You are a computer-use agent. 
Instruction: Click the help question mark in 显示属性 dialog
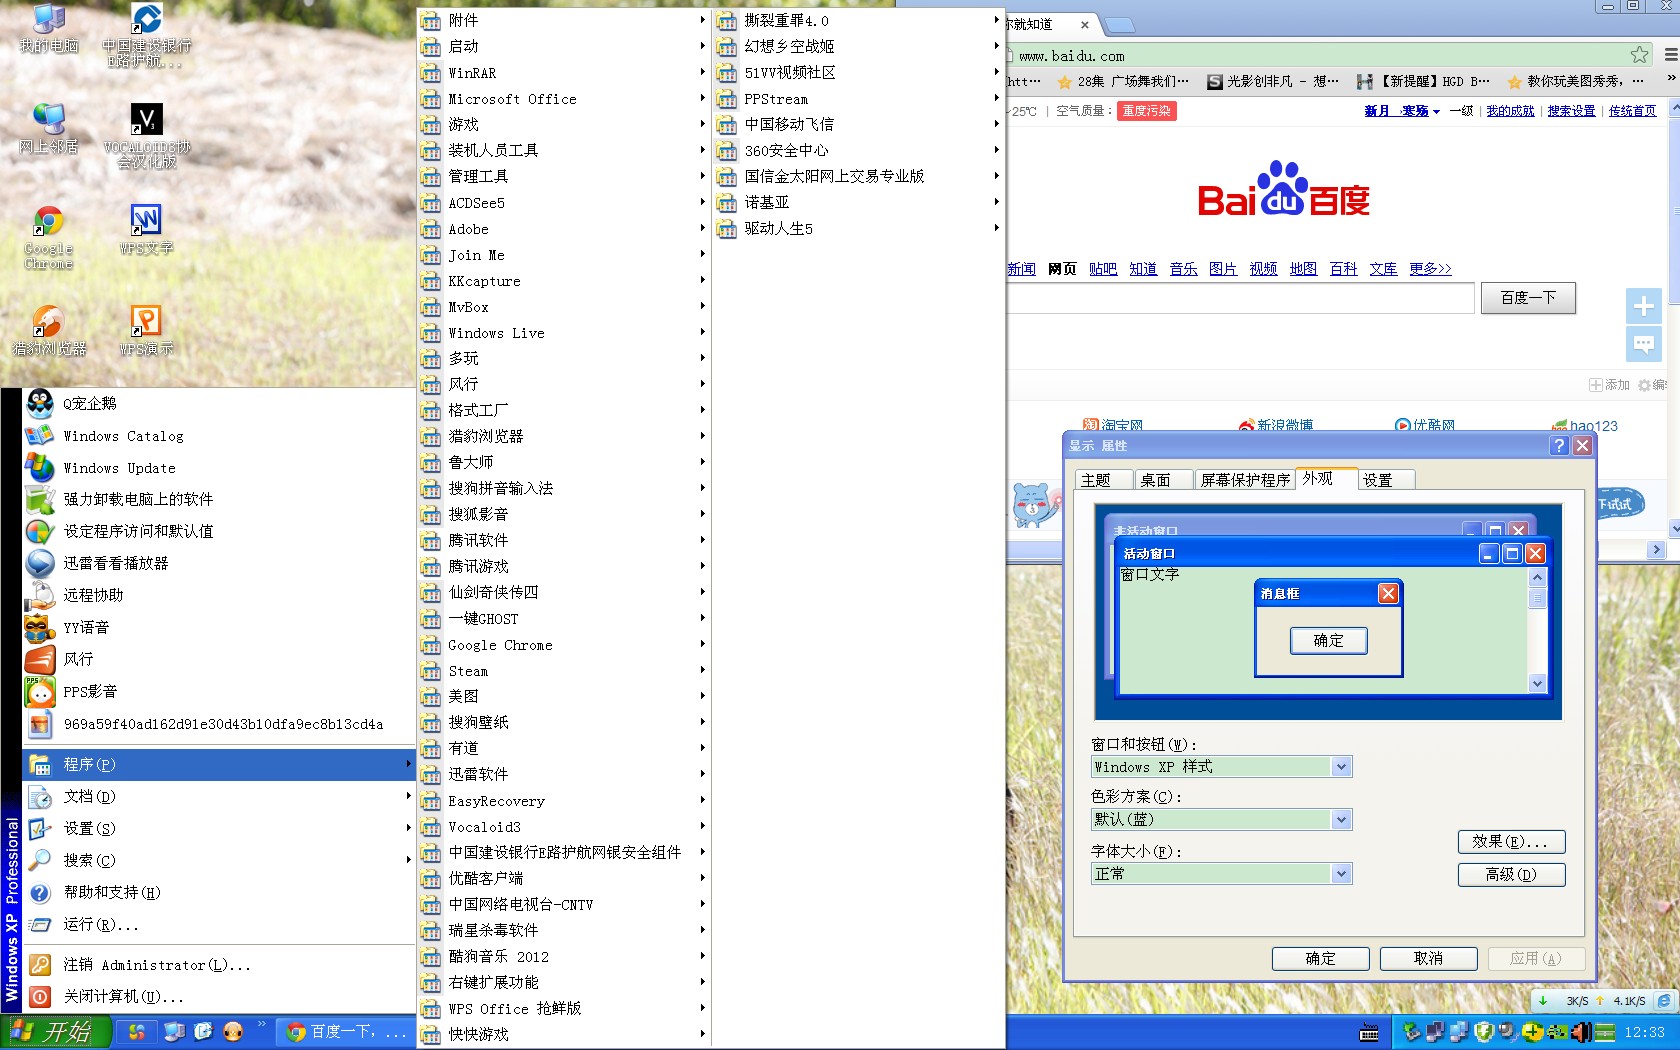pos(1559,446)
